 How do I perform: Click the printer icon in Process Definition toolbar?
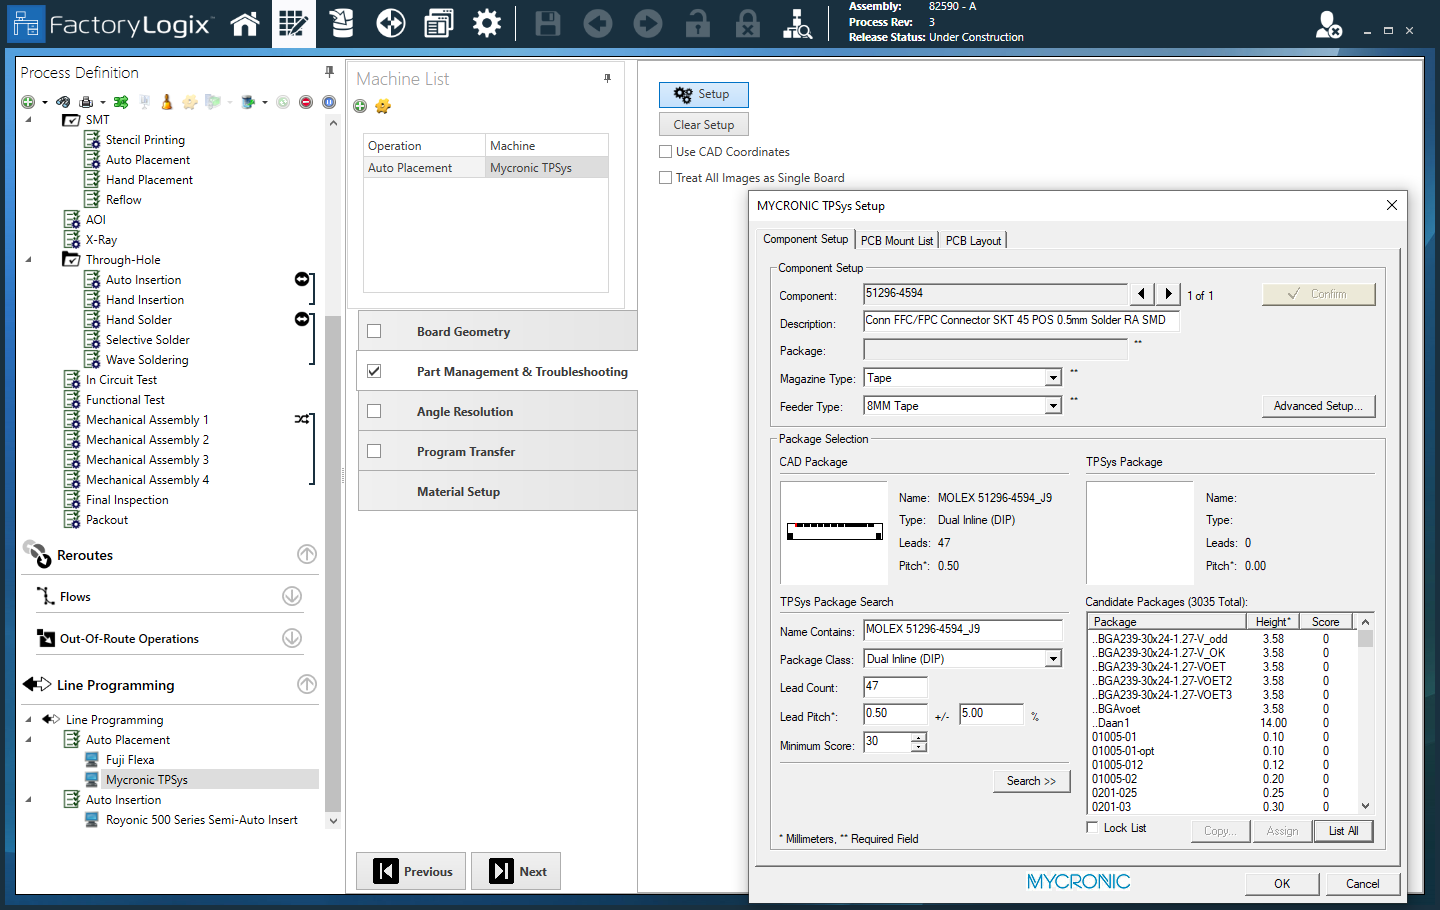click(87, 101)
